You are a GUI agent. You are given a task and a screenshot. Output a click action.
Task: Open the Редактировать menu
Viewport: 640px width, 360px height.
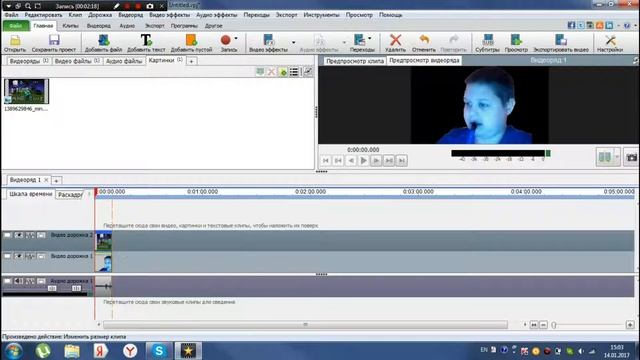point(43,15)
